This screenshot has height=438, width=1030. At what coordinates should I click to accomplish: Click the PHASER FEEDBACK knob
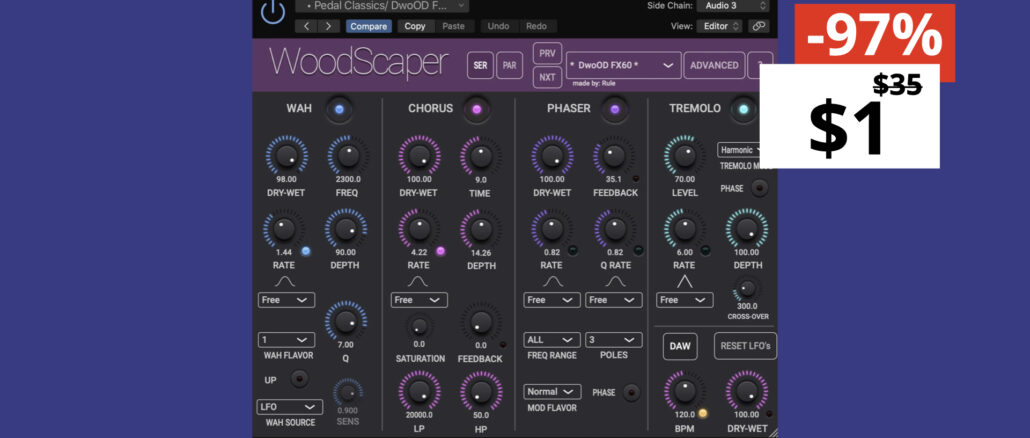tap(614, 156)
